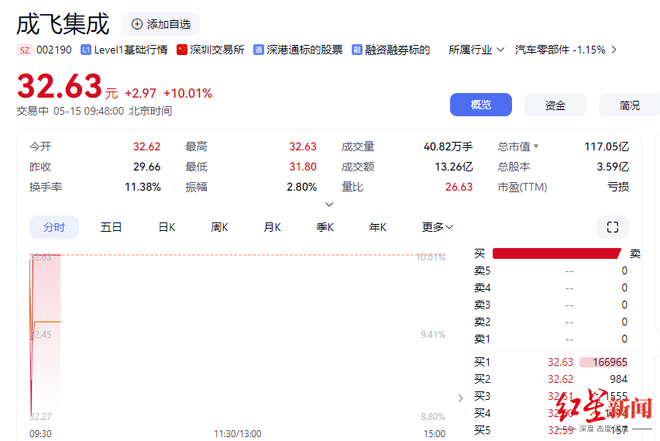Switch to the 分时 chart tab
660x441 pixels.
pos(54,227)
